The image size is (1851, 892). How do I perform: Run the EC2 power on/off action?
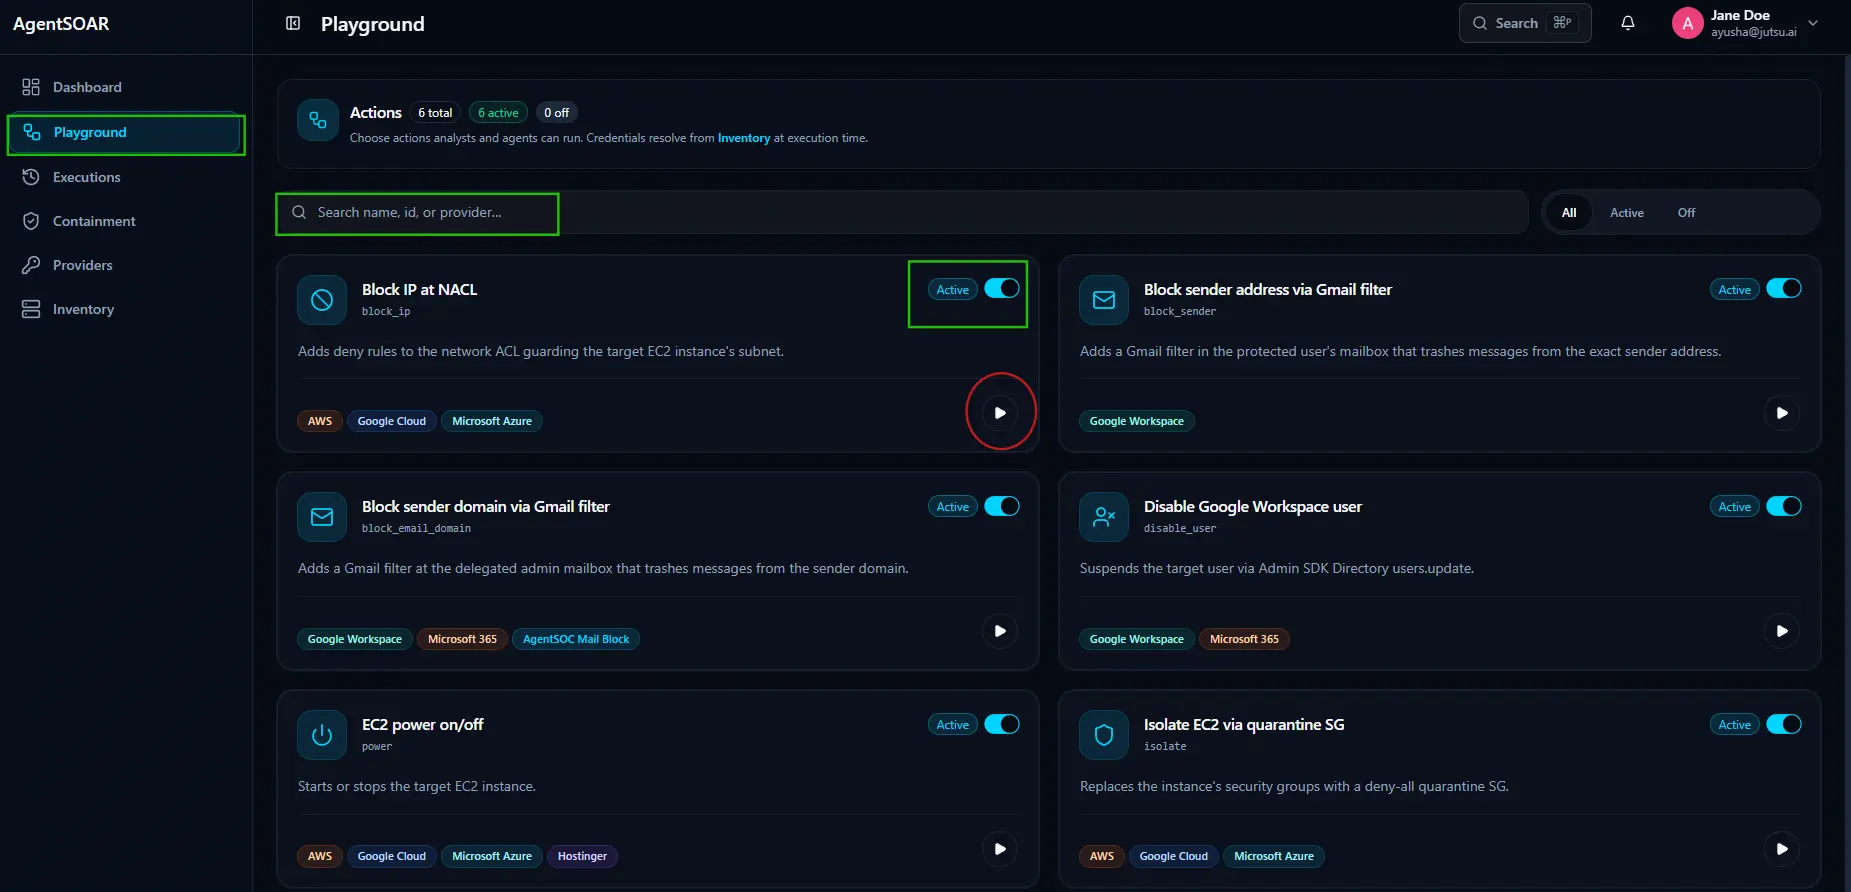[x=1000, y=849]
